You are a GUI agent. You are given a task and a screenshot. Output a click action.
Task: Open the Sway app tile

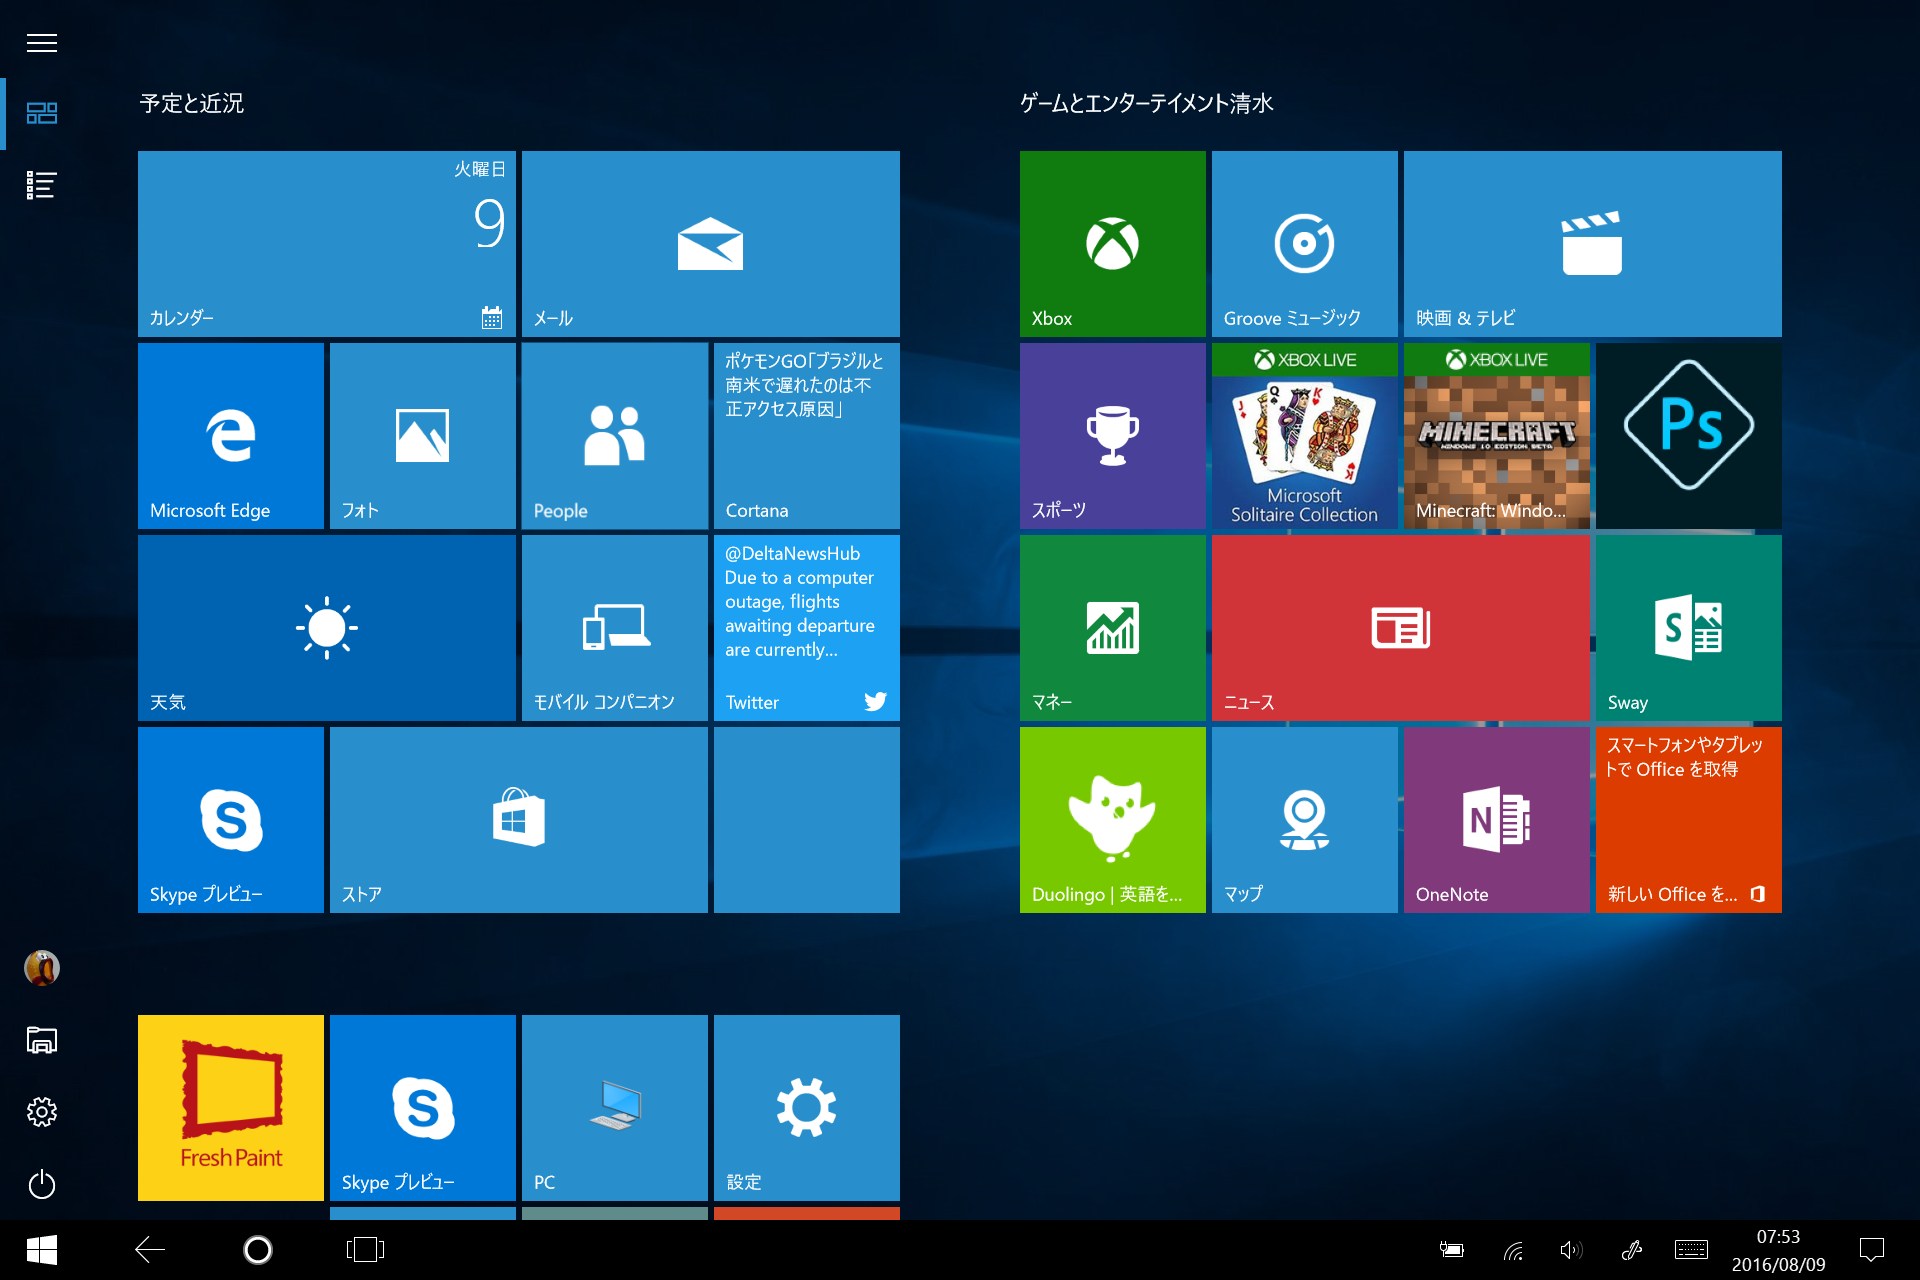(x=1688, y=627)
